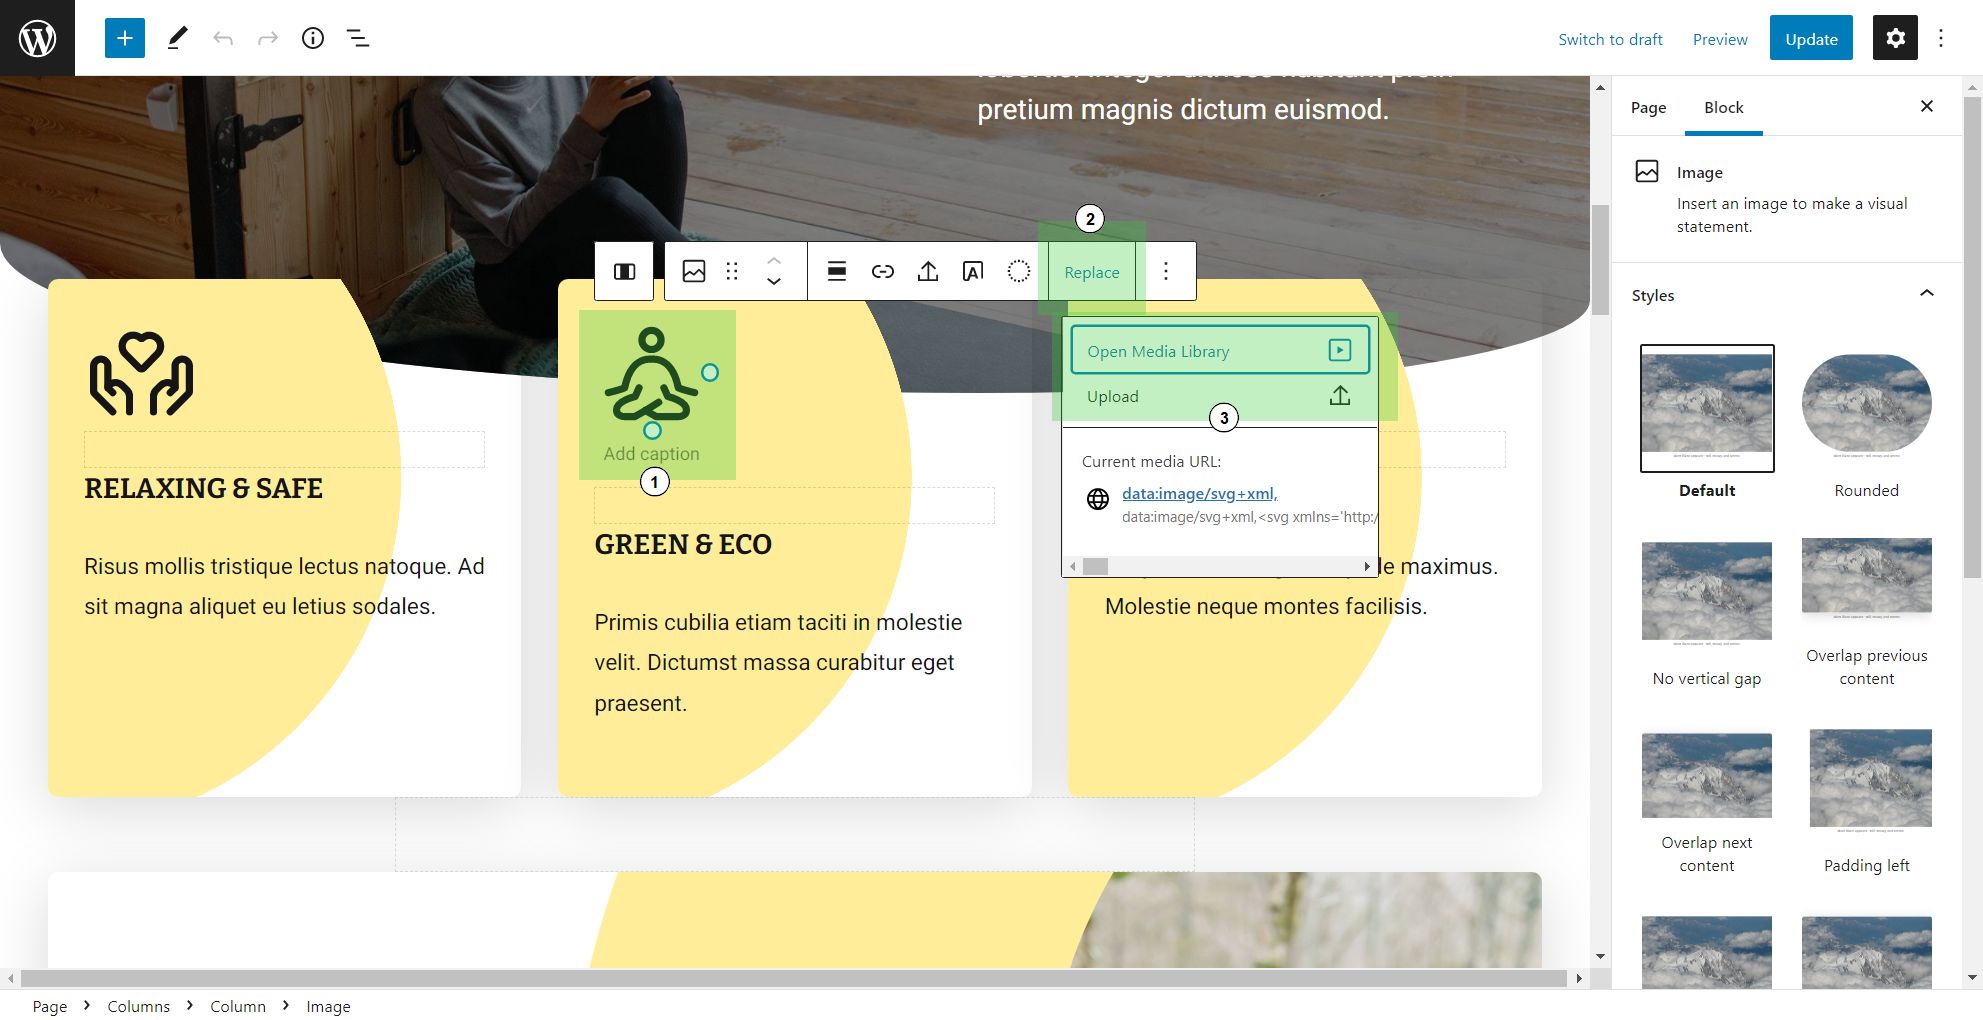The image size is (1983, 1020).
Task: Click the align icon in block toolbar
Action: click(x=837, y=271)
